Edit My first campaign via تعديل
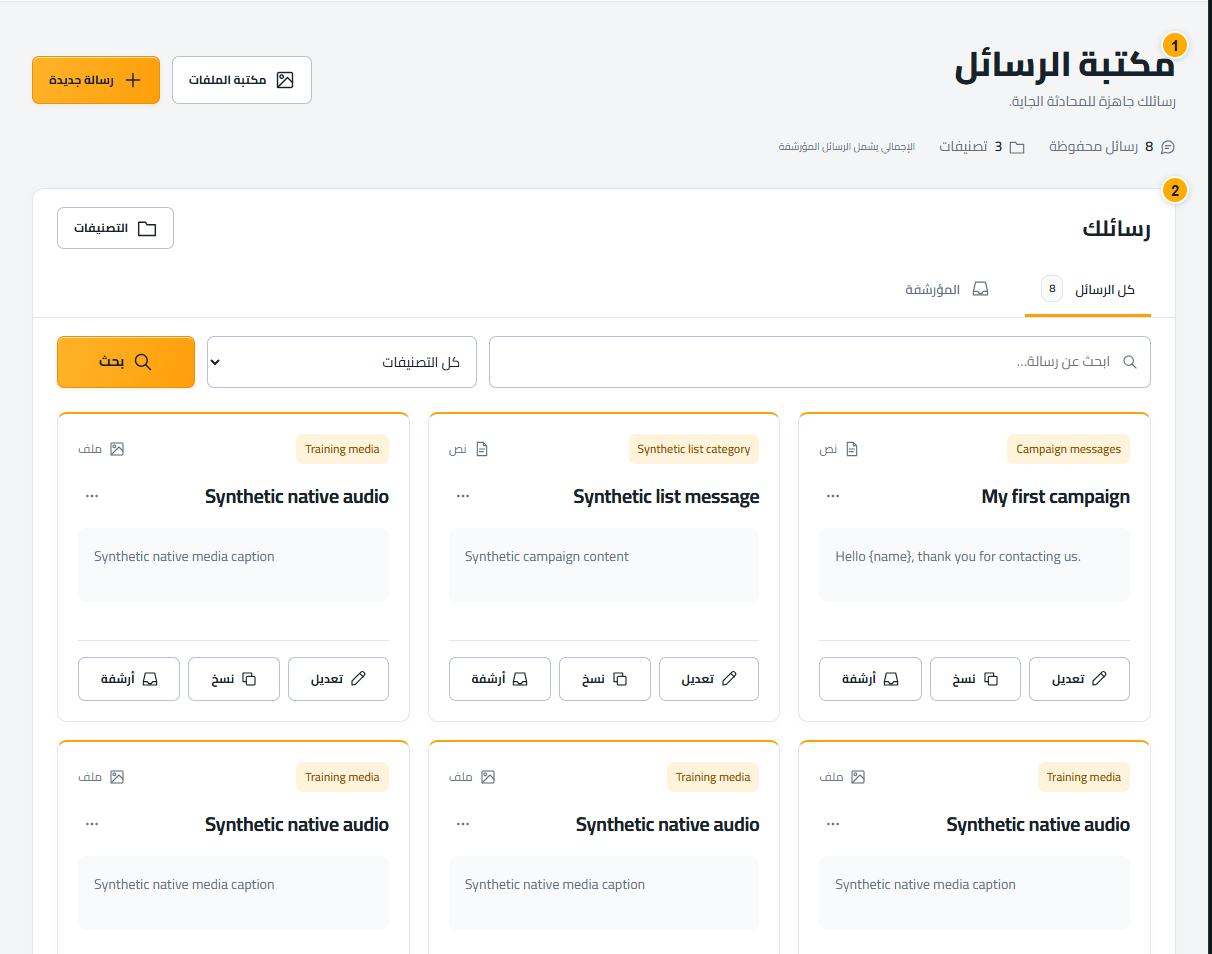 pos(1079,679)
